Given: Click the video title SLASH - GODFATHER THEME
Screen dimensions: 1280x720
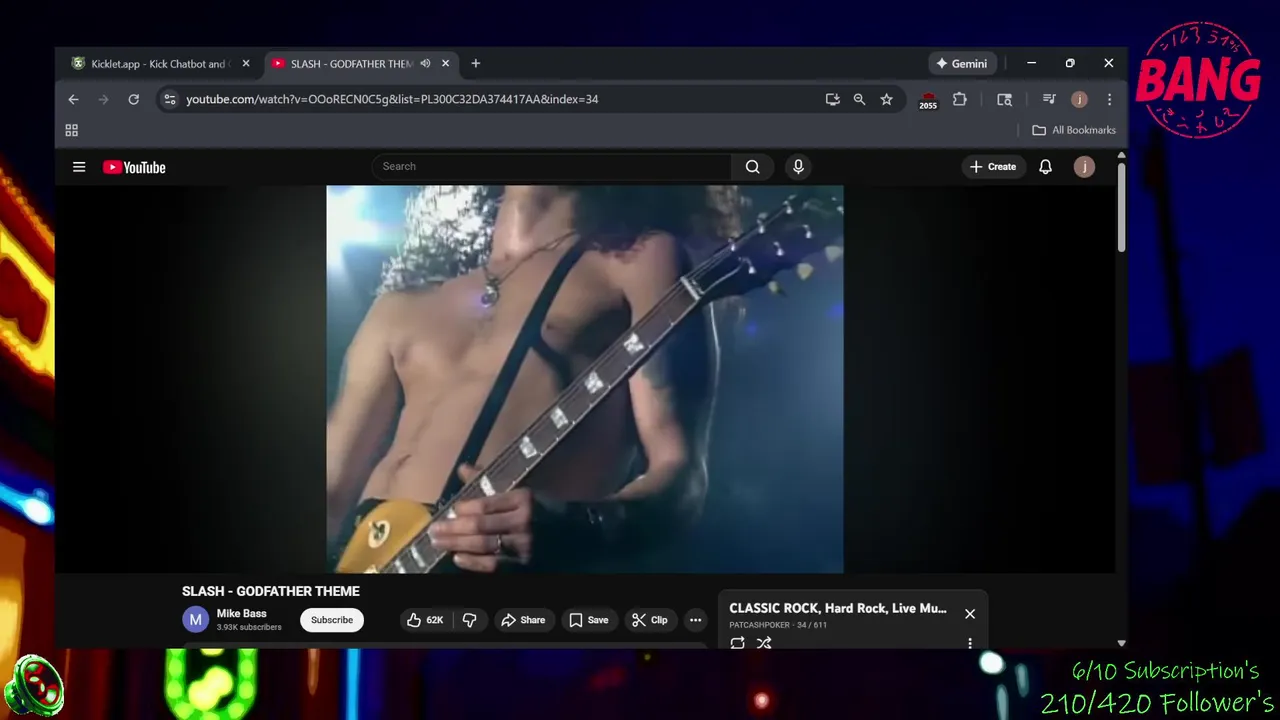Looking at the screenshot, I should (x=271, y=591).
